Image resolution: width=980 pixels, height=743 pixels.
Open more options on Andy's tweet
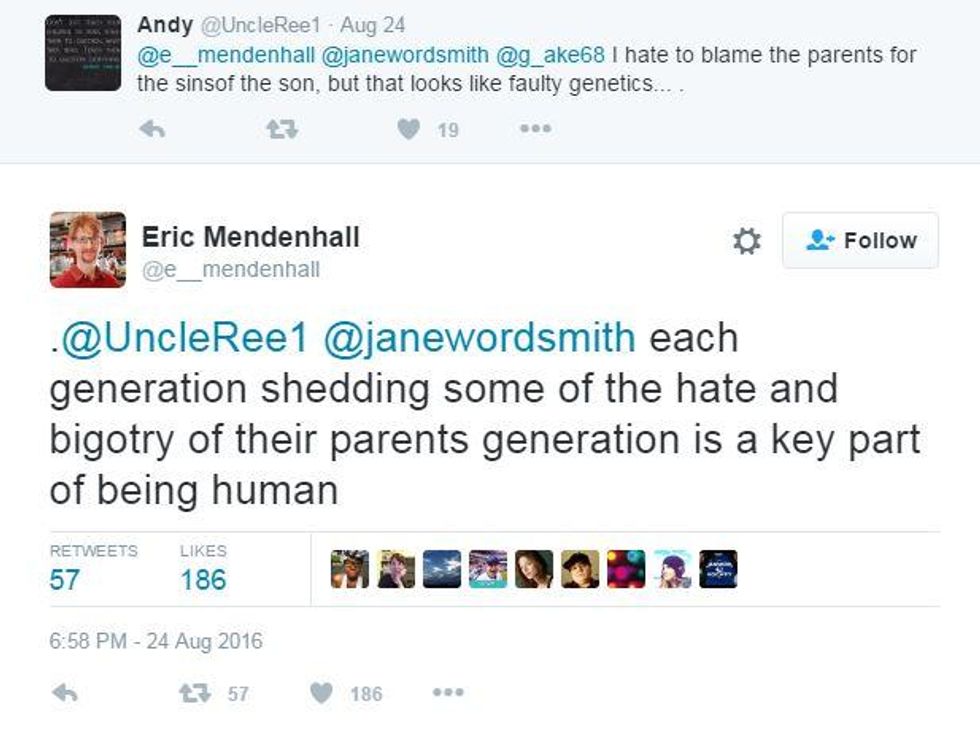(x=536, y=129)
